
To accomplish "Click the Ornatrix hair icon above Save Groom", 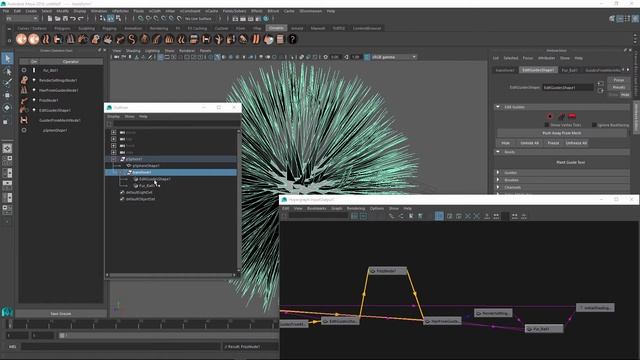I will pyautogui.click(x=7, y=312).
